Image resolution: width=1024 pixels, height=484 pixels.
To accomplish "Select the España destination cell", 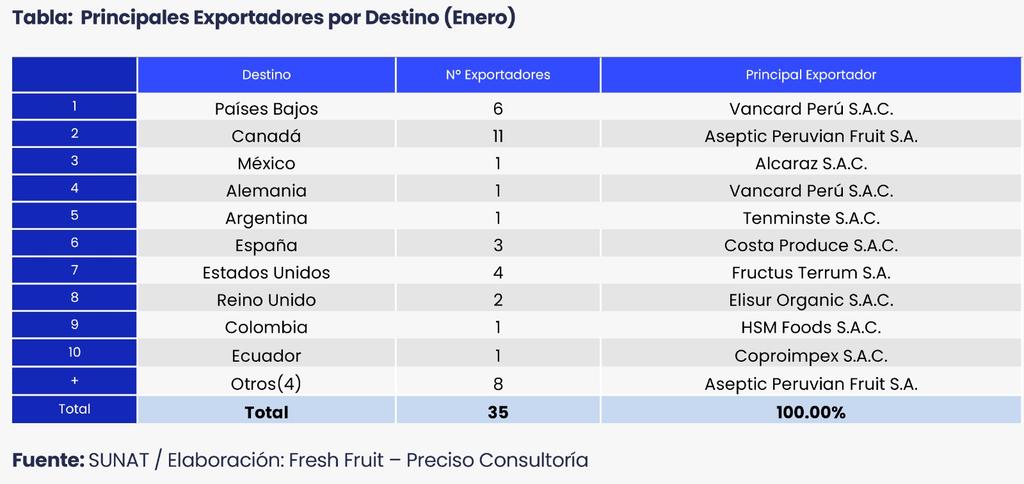I will (x=266, y=245).
